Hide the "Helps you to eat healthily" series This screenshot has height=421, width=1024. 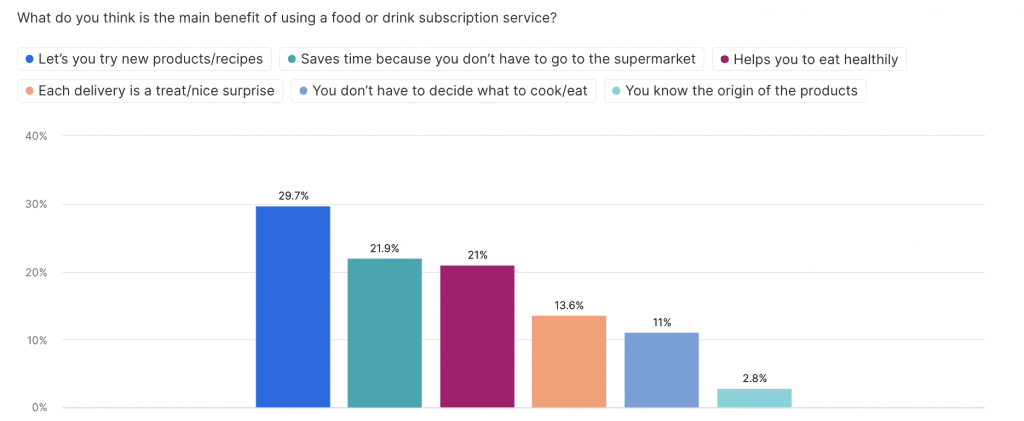(812, 59)
